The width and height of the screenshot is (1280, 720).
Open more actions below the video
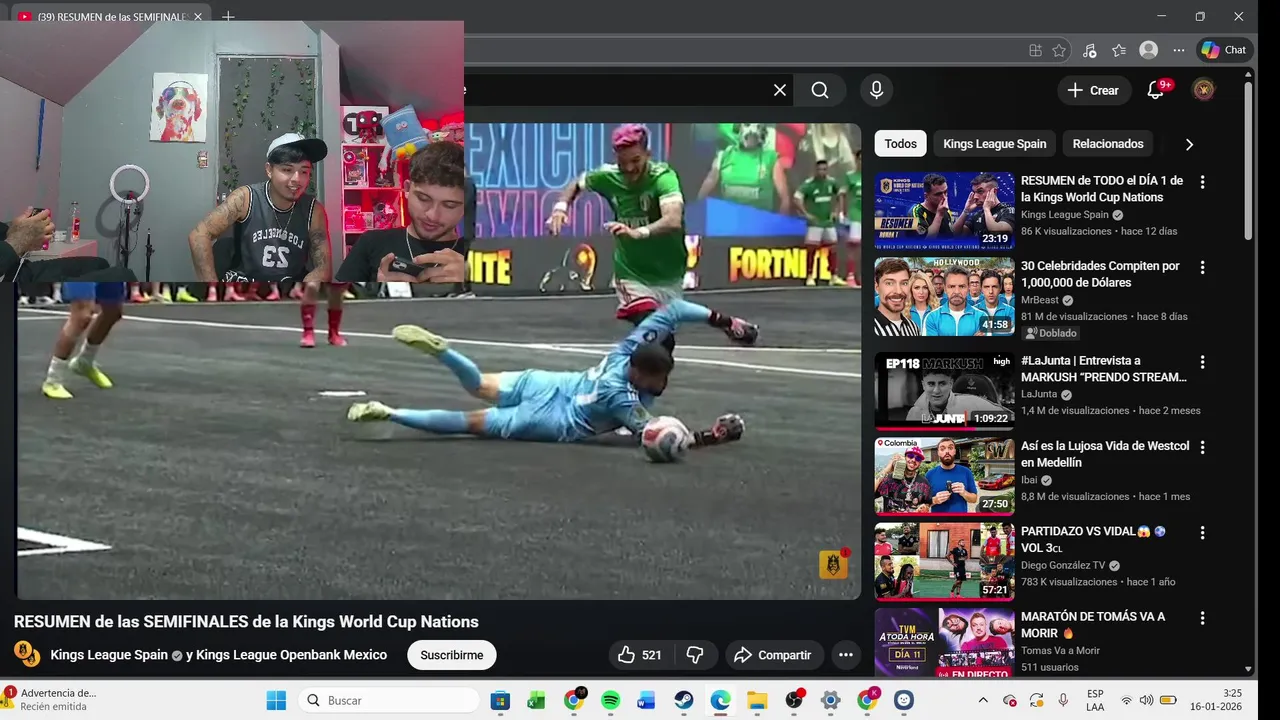tap(845, 655)
